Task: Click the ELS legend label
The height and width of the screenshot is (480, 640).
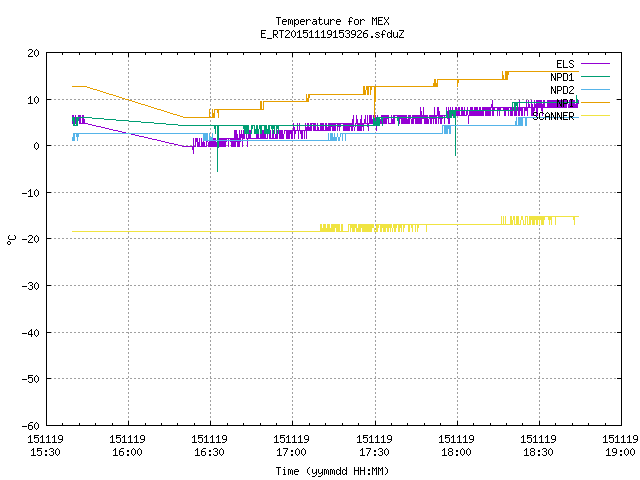Action: pyautogui.click(x=565, y=64)
